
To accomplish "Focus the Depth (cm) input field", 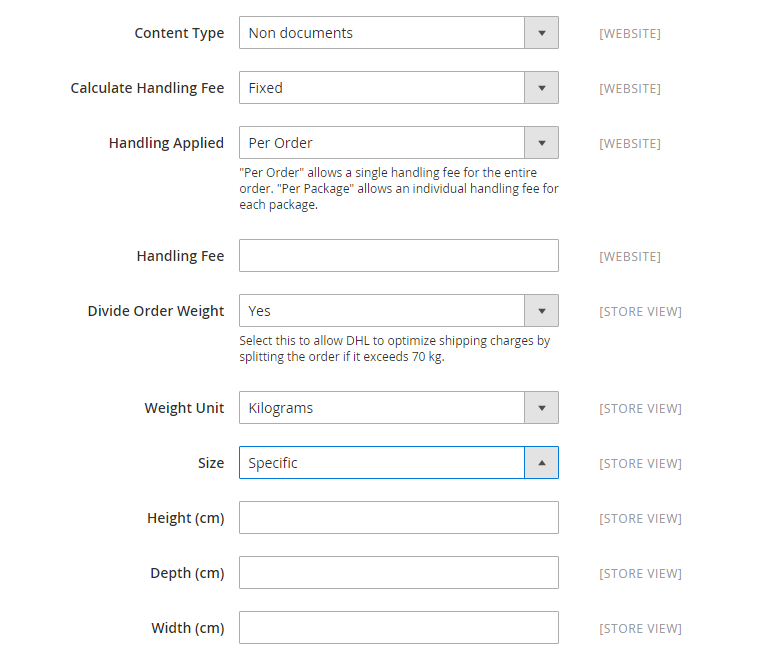I will pyautogui.click(x=399, y=573).
